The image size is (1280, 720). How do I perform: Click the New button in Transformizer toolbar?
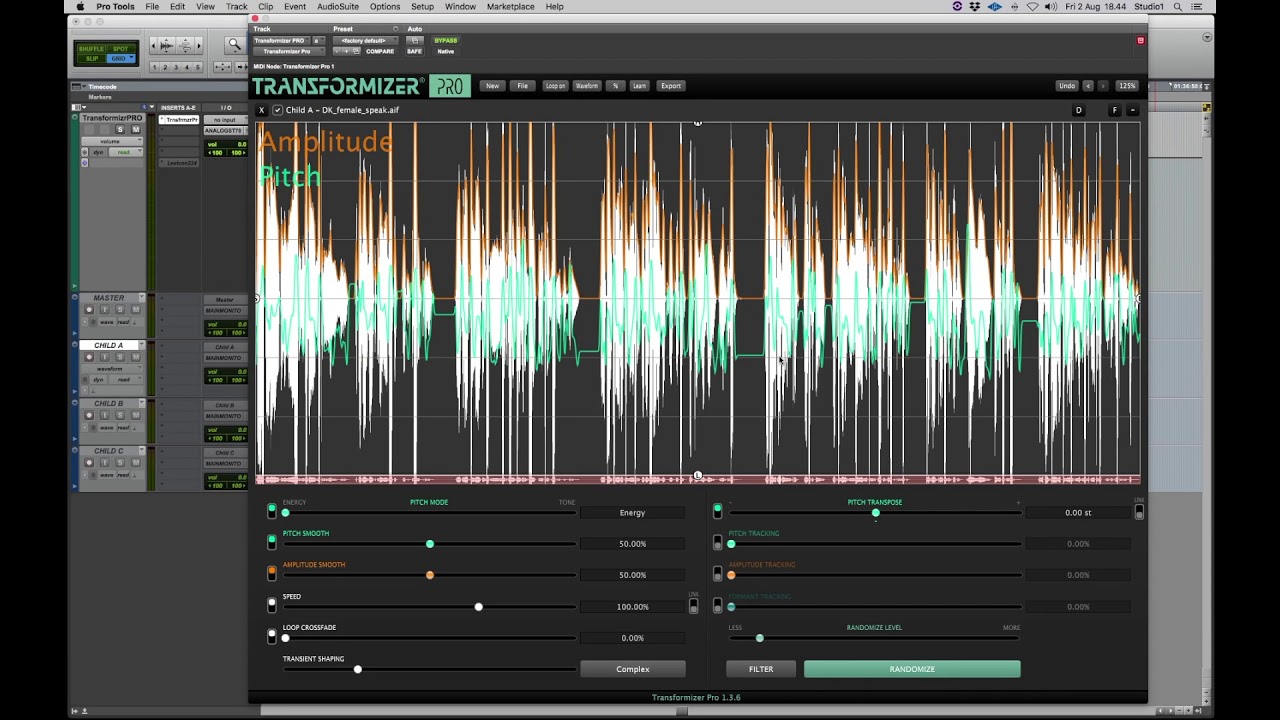[492, 86]
